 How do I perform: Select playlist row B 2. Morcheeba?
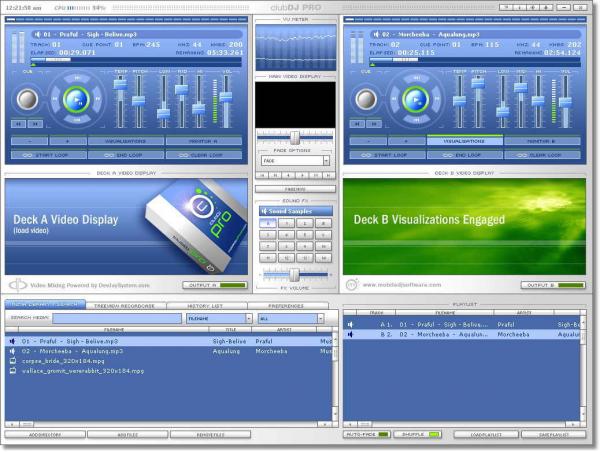(x=462, y=335)
